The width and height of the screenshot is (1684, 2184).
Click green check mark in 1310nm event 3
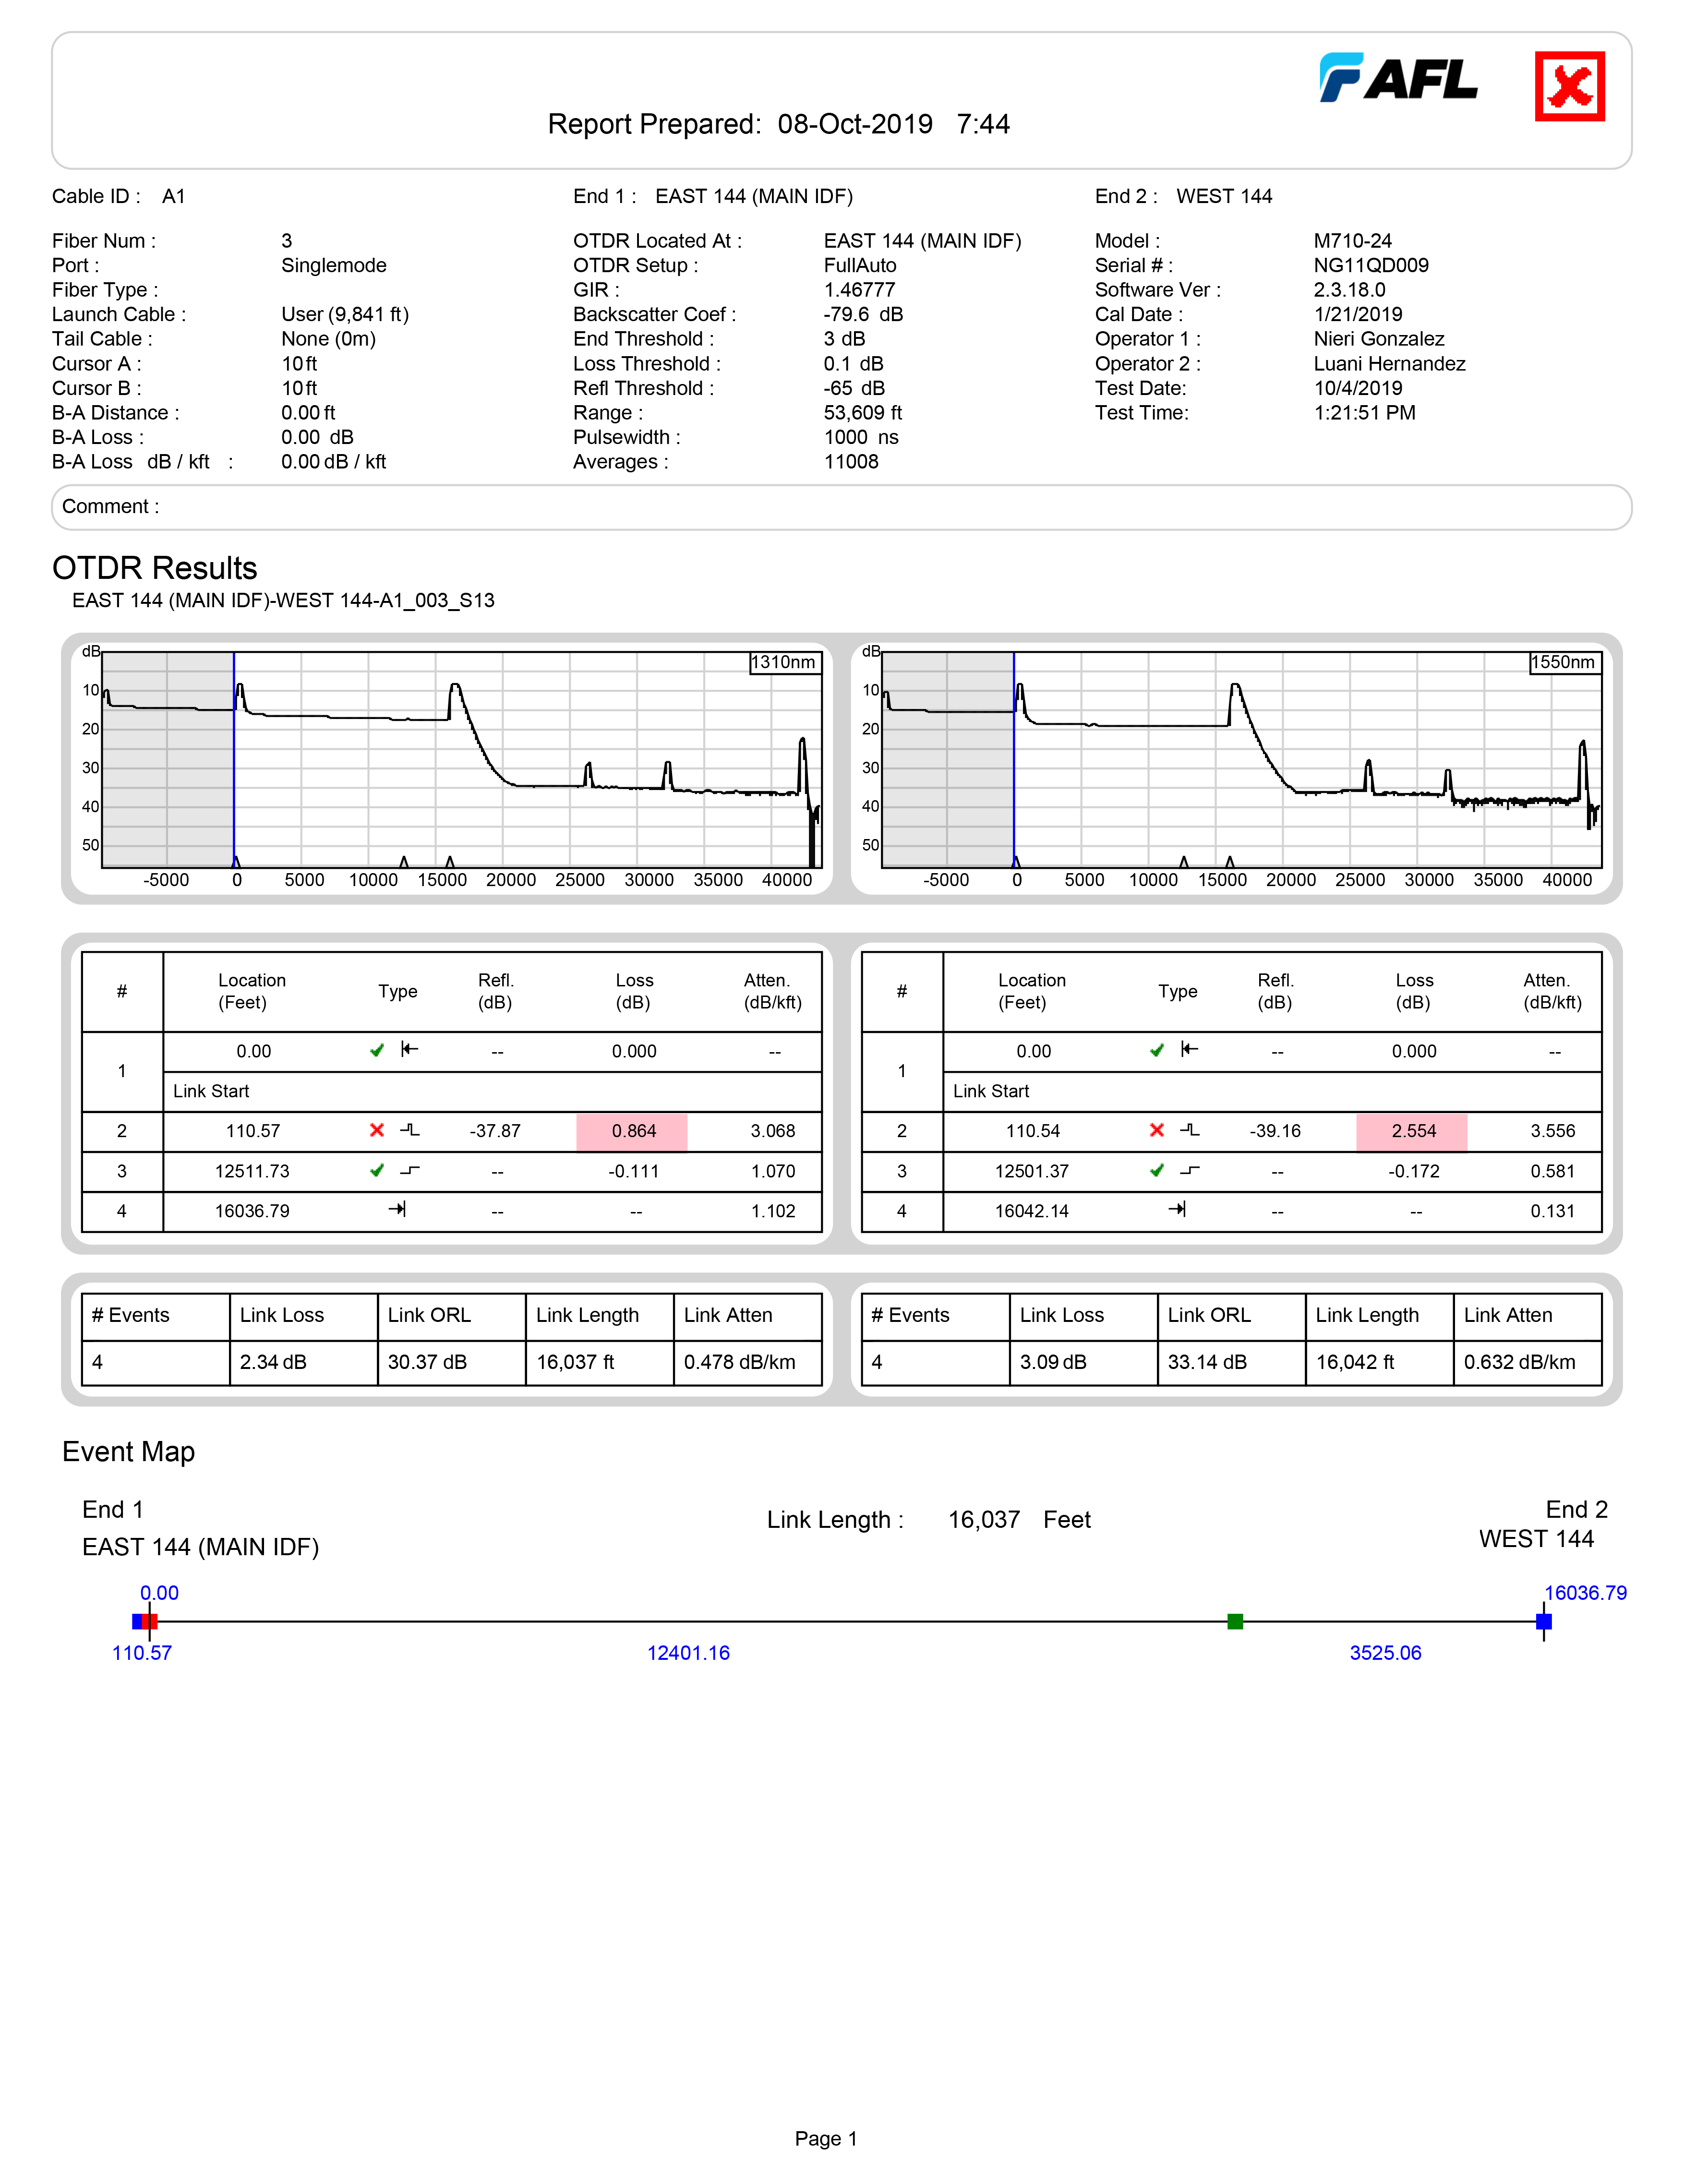click(x=377, y=1170)
